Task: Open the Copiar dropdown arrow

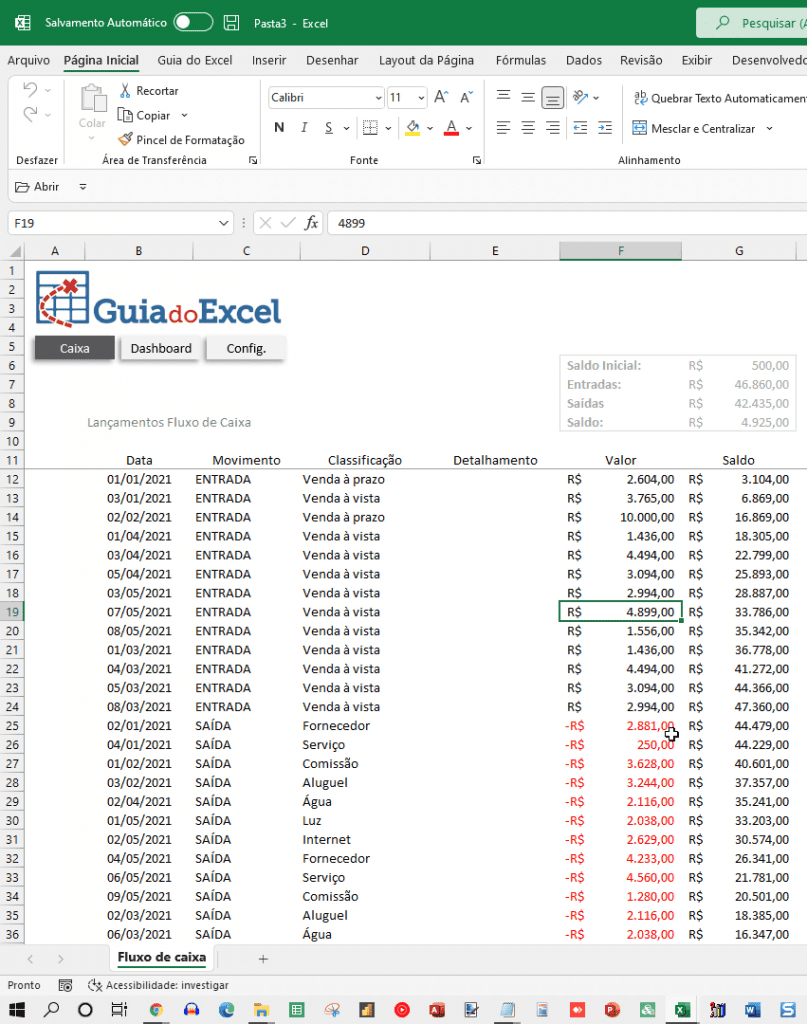Action: point(184,115)
